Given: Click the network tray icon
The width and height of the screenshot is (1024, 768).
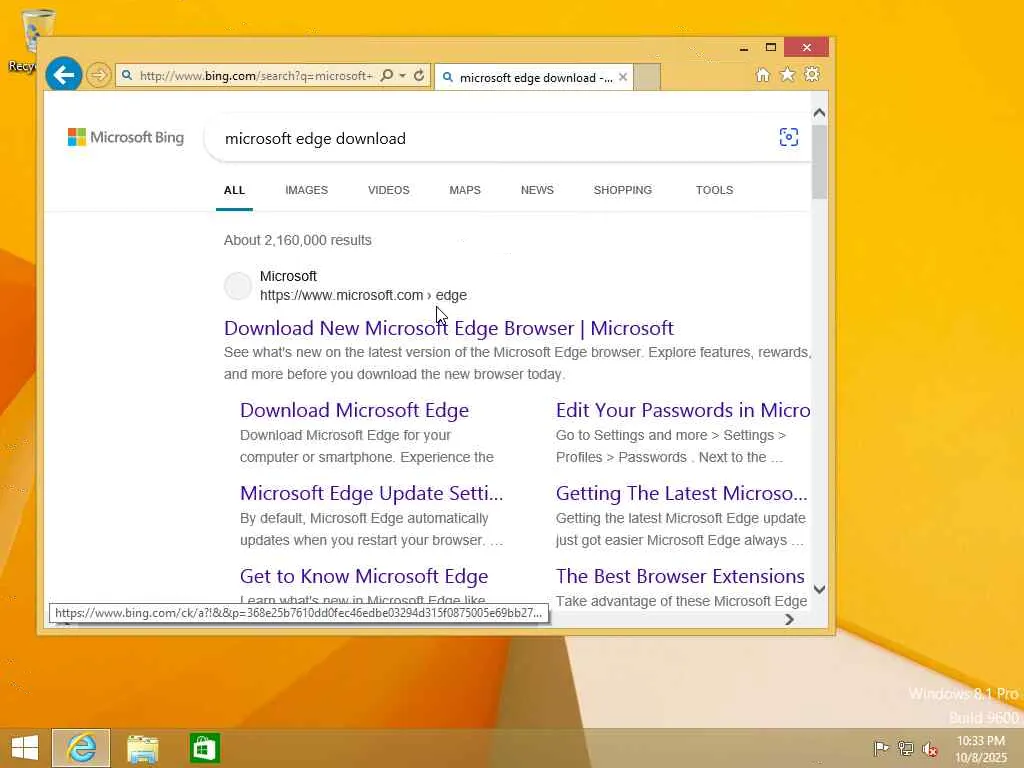Looking at the screenshot, I should click(x=905, y=748).
